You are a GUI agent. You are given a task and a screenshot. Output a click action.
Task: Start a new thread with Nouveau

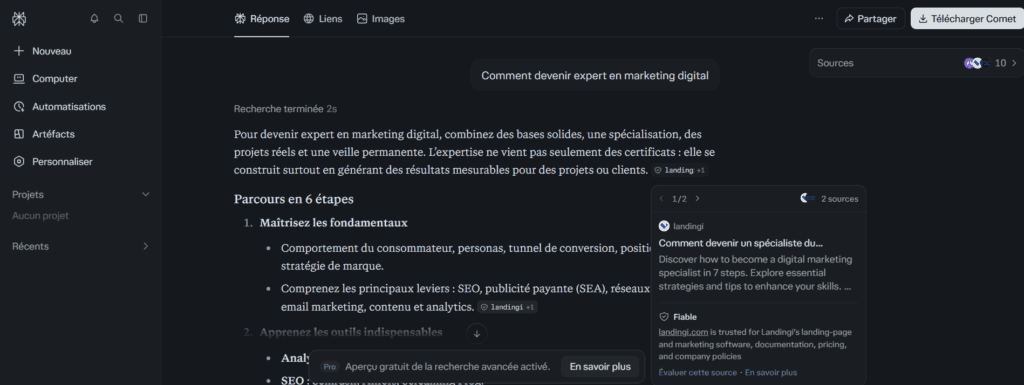tap(42, 51)
